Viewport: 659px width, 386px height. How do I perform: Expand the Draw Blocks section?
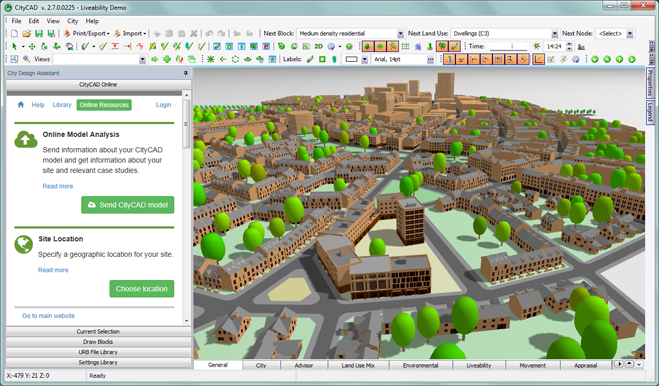[x=98, y=342]
